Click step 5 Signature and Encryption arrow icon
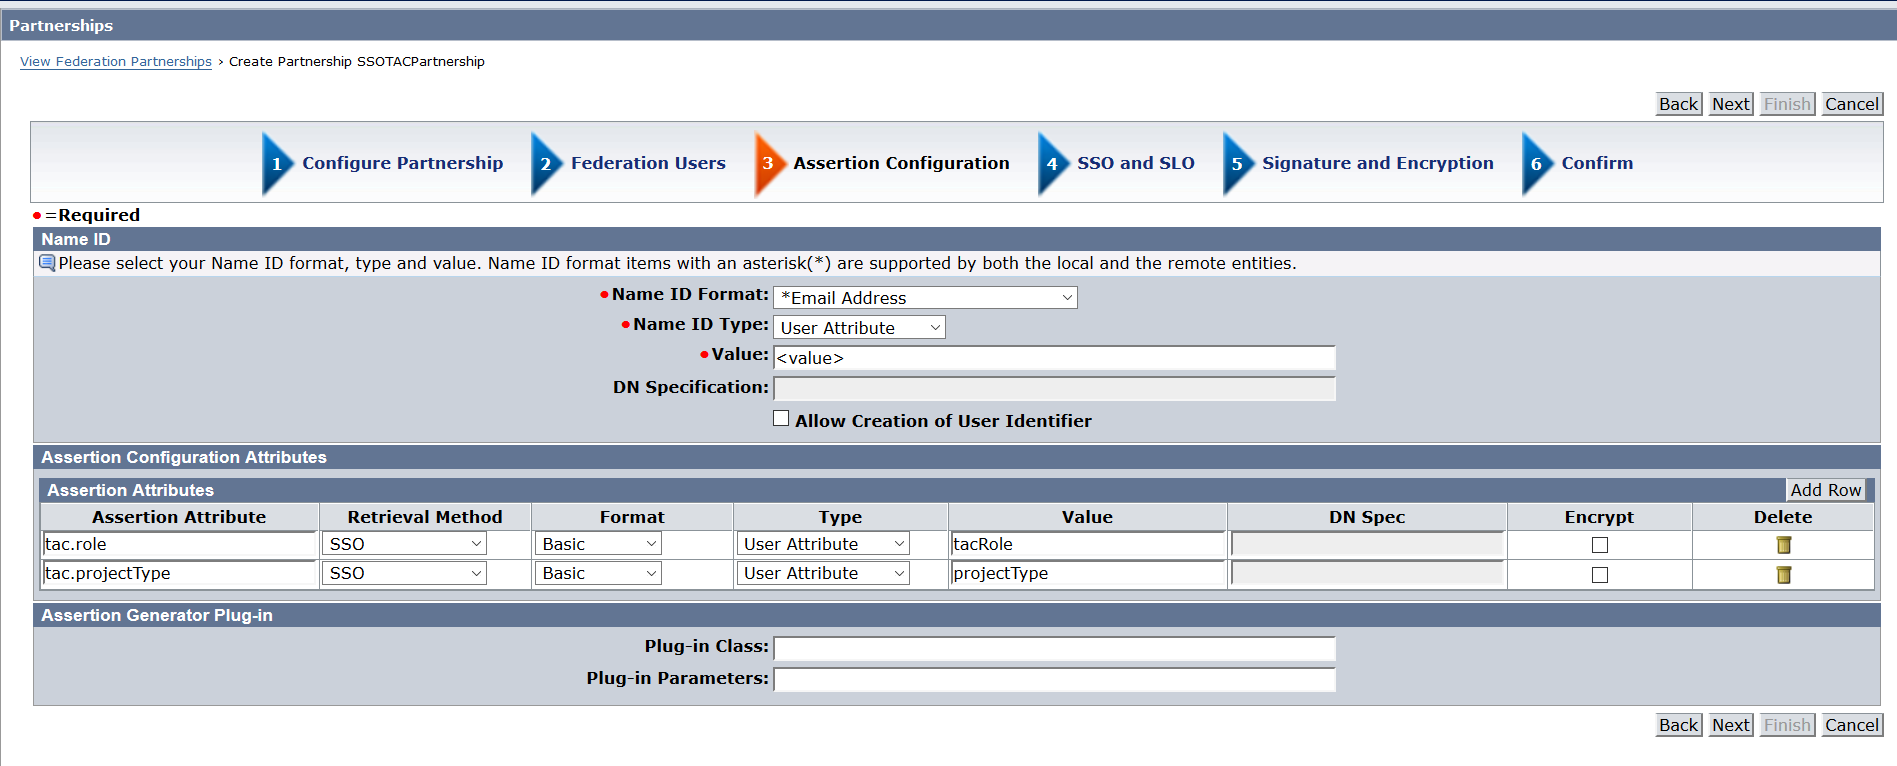Viewport: 1897px width, 766px height. click(1236, 164)
